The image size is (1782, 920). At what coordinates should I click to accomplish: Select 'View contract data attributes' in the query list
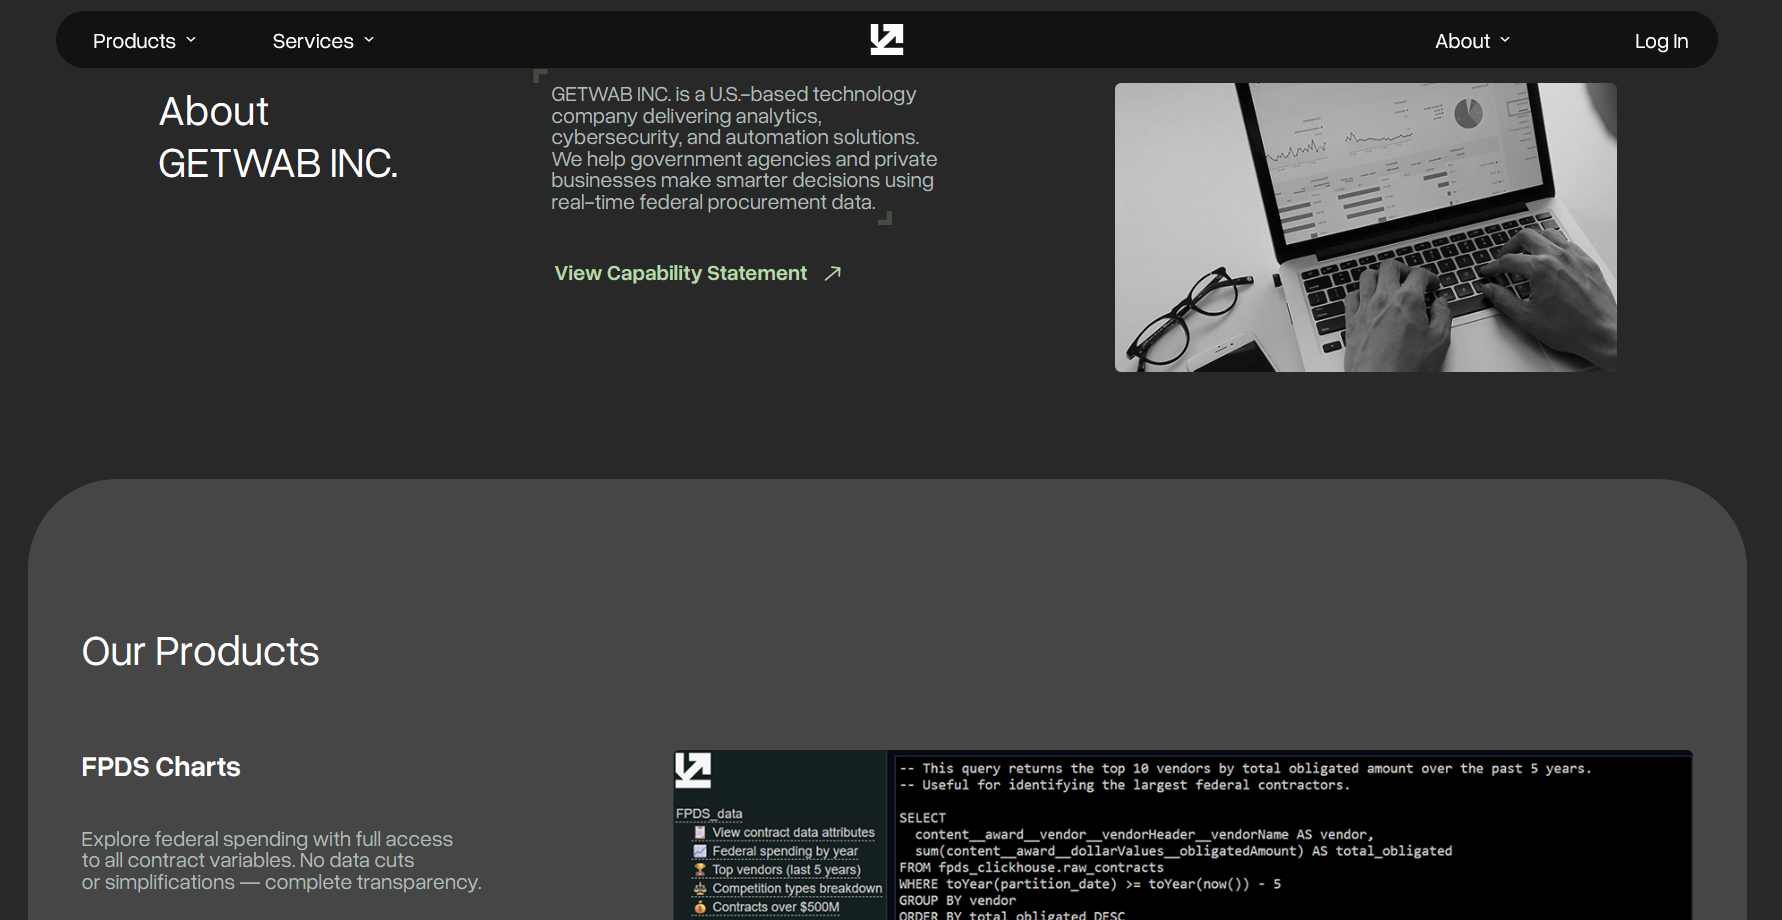pos(793,833)
